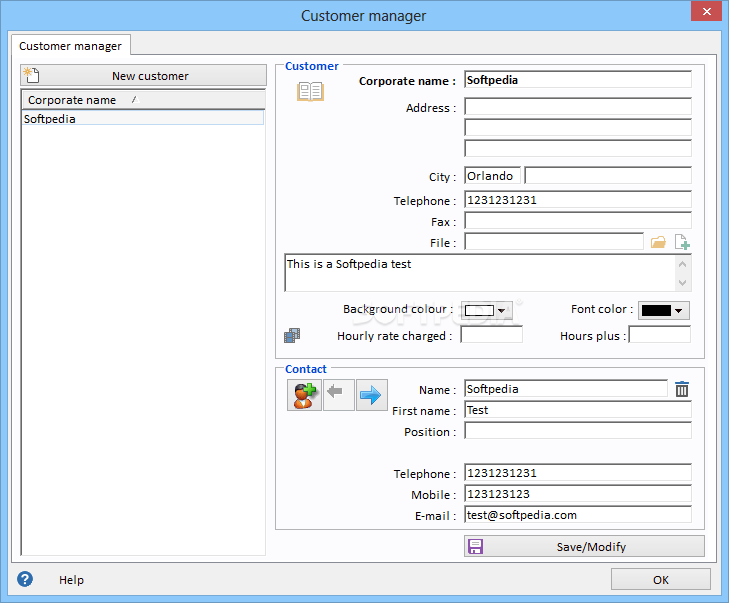Click the customer Telephone field
729x603 pixels.
578,199
